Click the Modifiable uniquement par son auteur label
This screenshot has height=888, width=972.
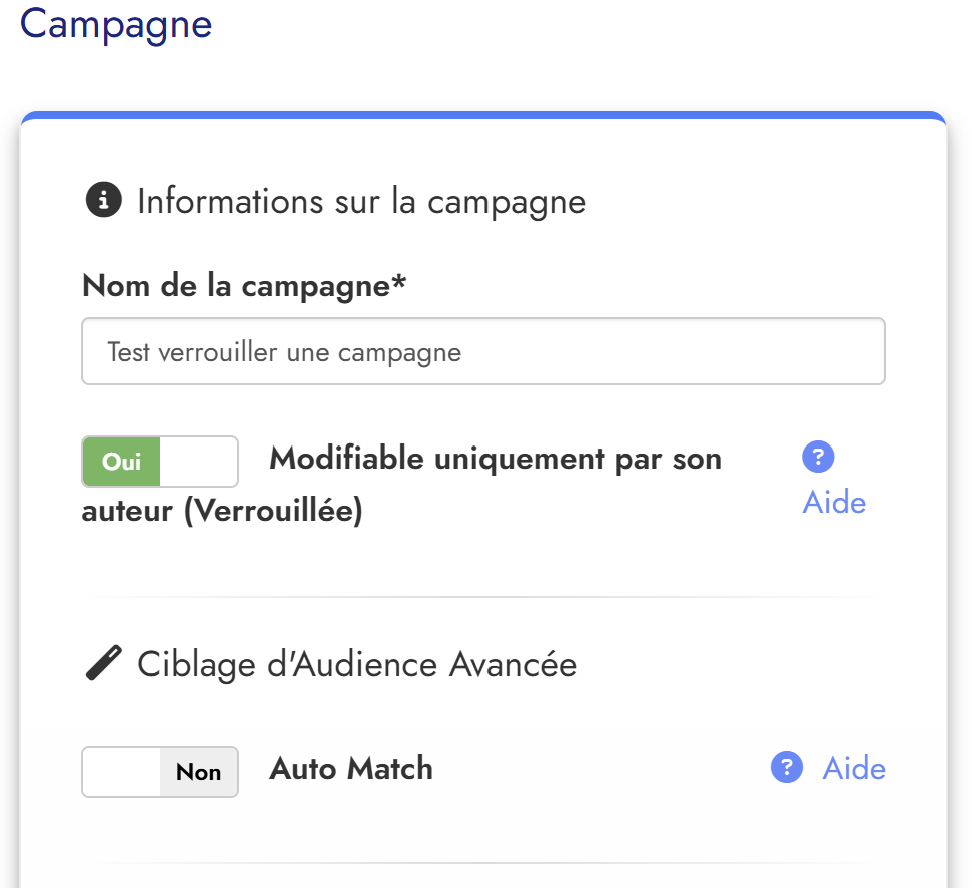point(495,459)
